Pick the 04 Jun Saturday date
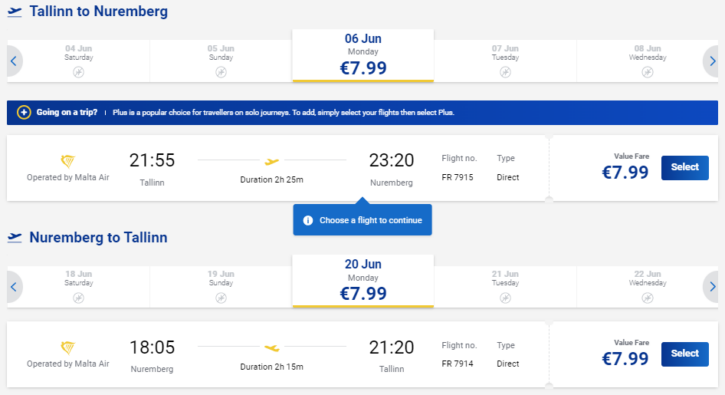 (x=79, y=61)
